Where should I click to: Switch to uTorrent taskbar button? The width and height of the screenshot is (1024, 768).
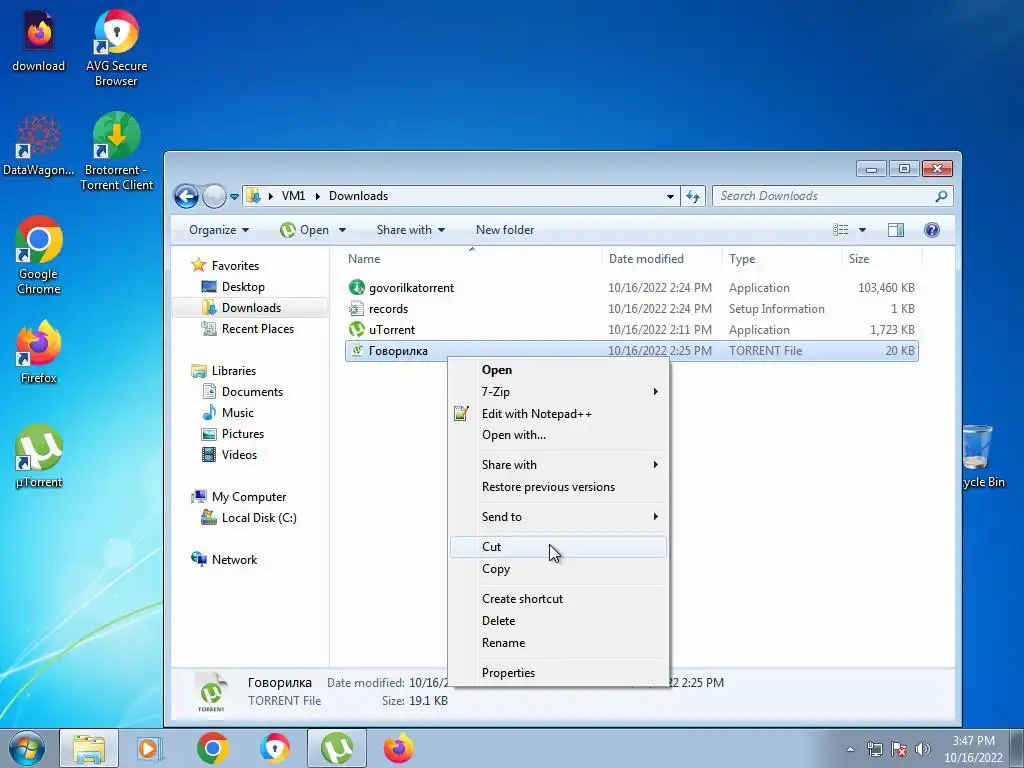[337, 748]
